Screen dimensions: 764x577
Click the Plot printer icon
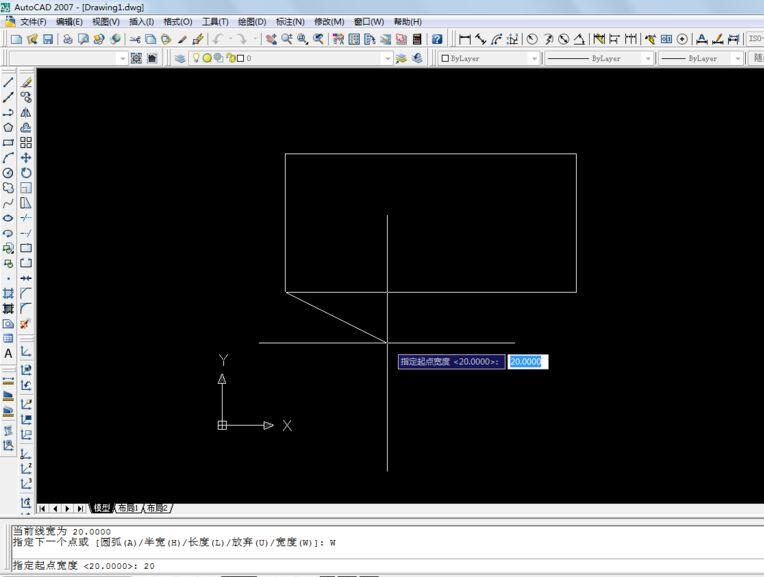[68, 39]
